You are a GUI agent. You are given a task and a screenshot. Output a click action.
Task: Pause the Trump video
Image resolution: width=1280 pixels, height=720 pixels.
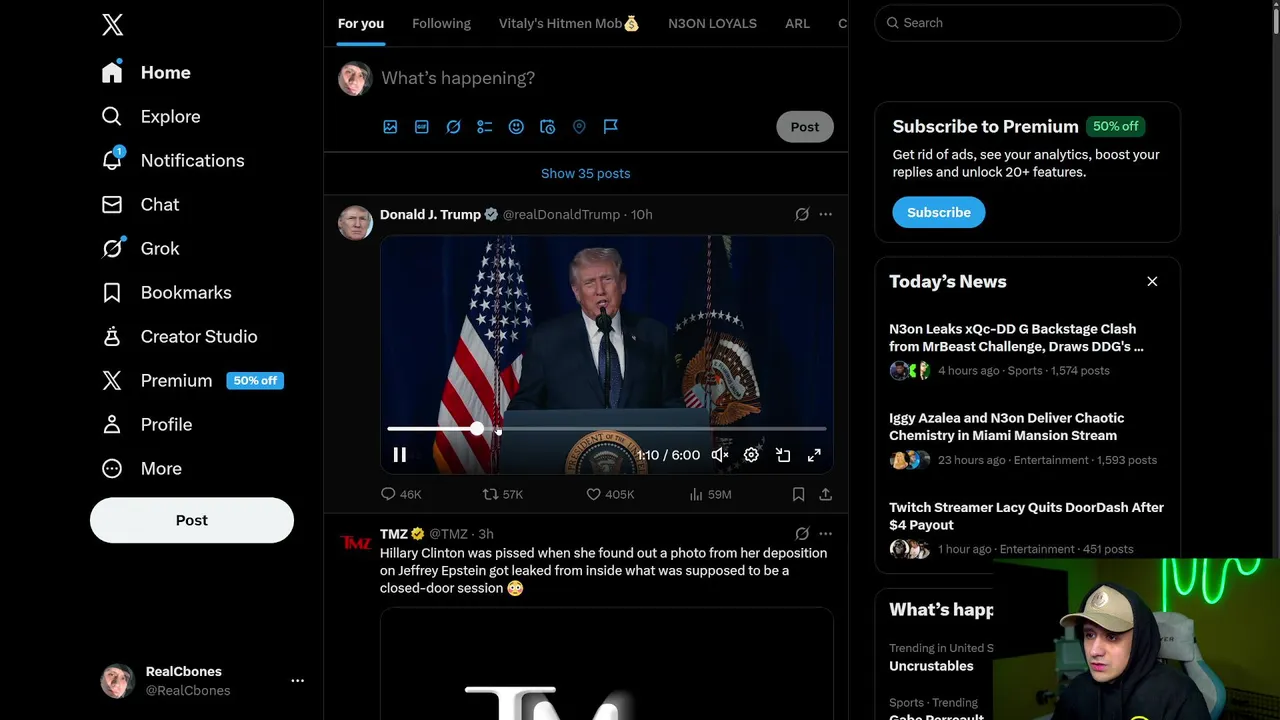pos(399,455)
